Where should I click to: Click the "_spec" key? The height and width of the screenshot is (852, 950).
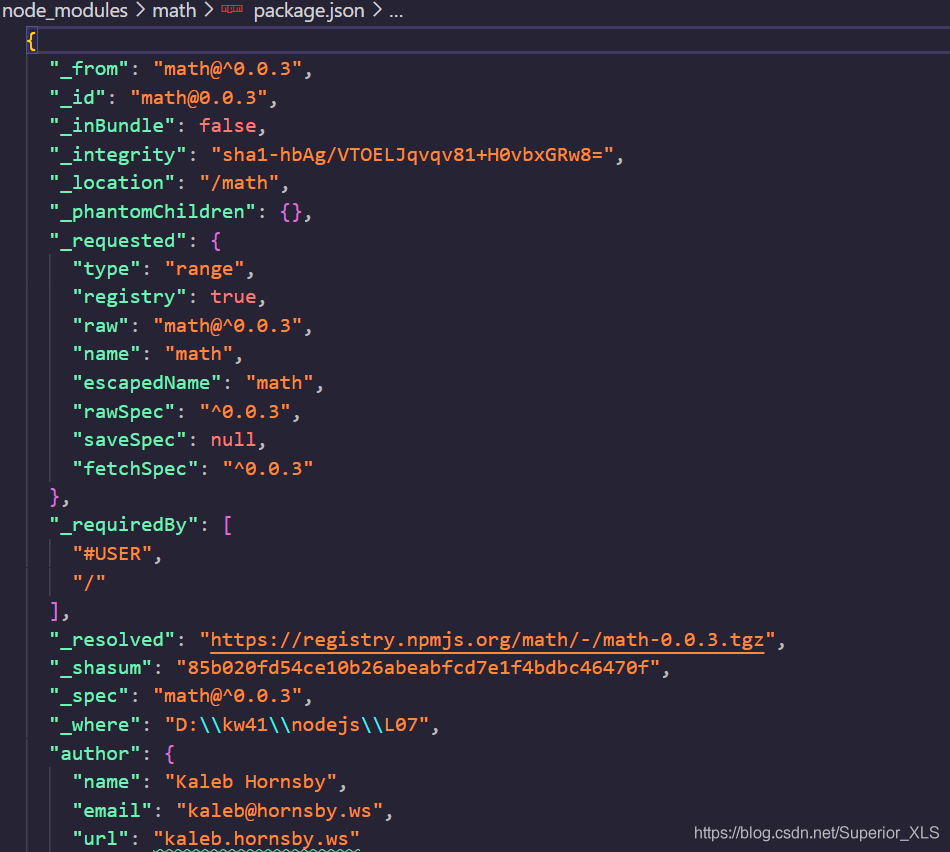[x=89, y=696]
